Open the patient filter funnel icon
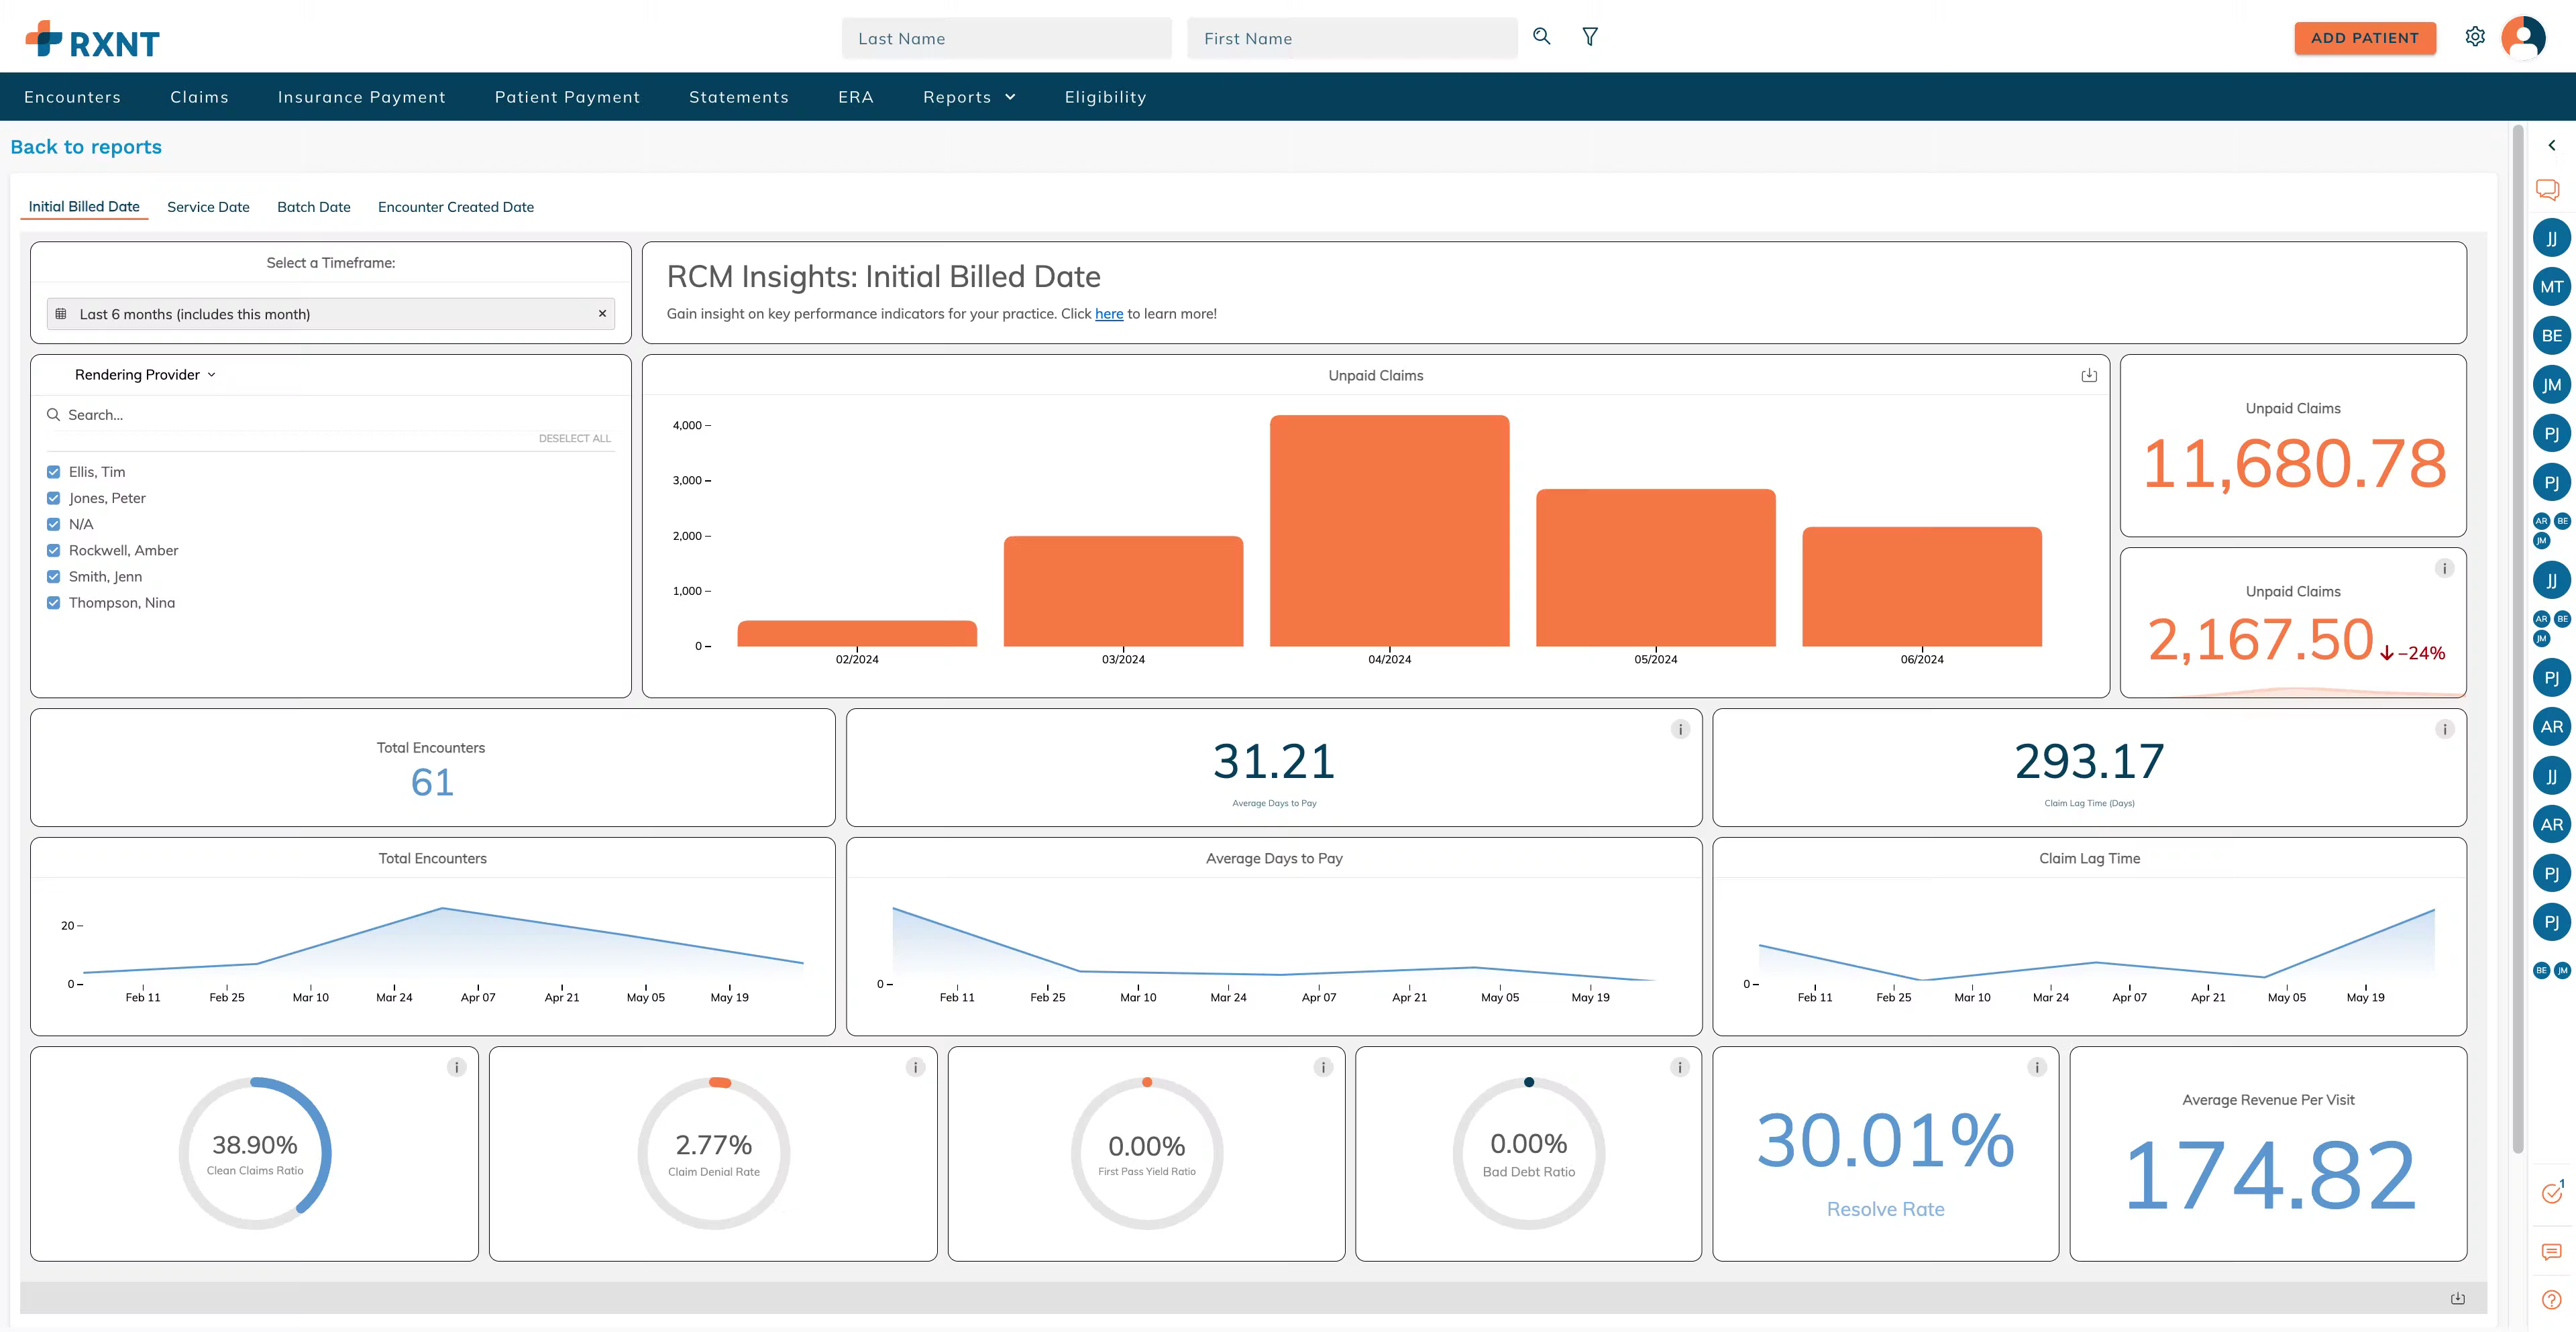The image size is (2576, 1332). click(1589, 37)
